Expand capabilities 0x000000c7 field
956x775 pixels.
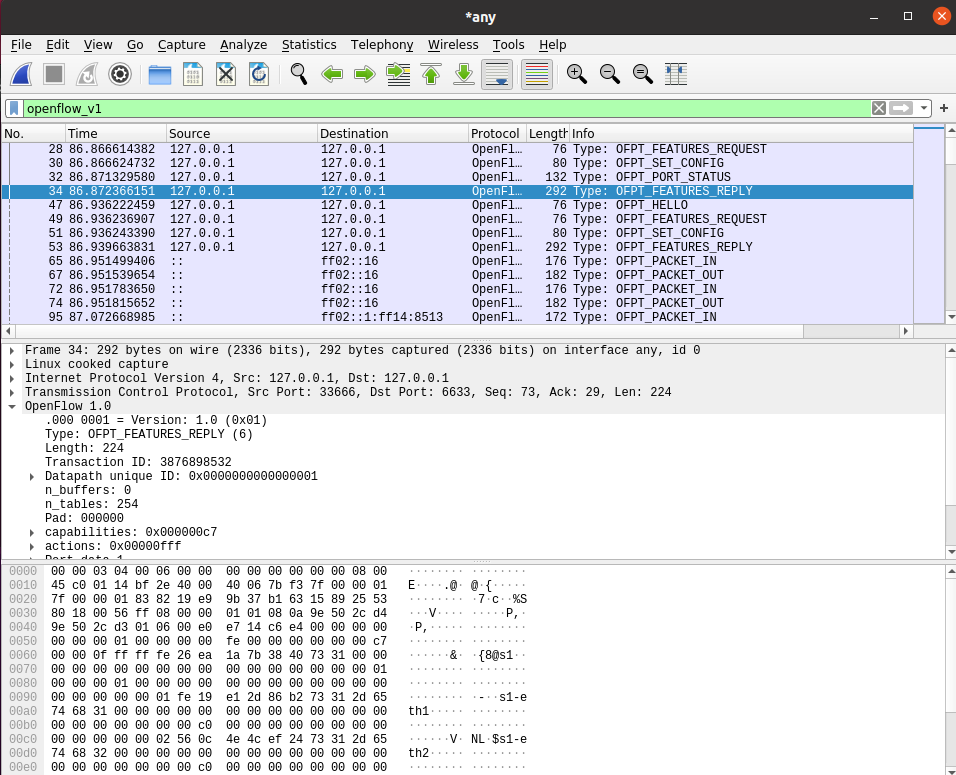click(x=32, y=533)
